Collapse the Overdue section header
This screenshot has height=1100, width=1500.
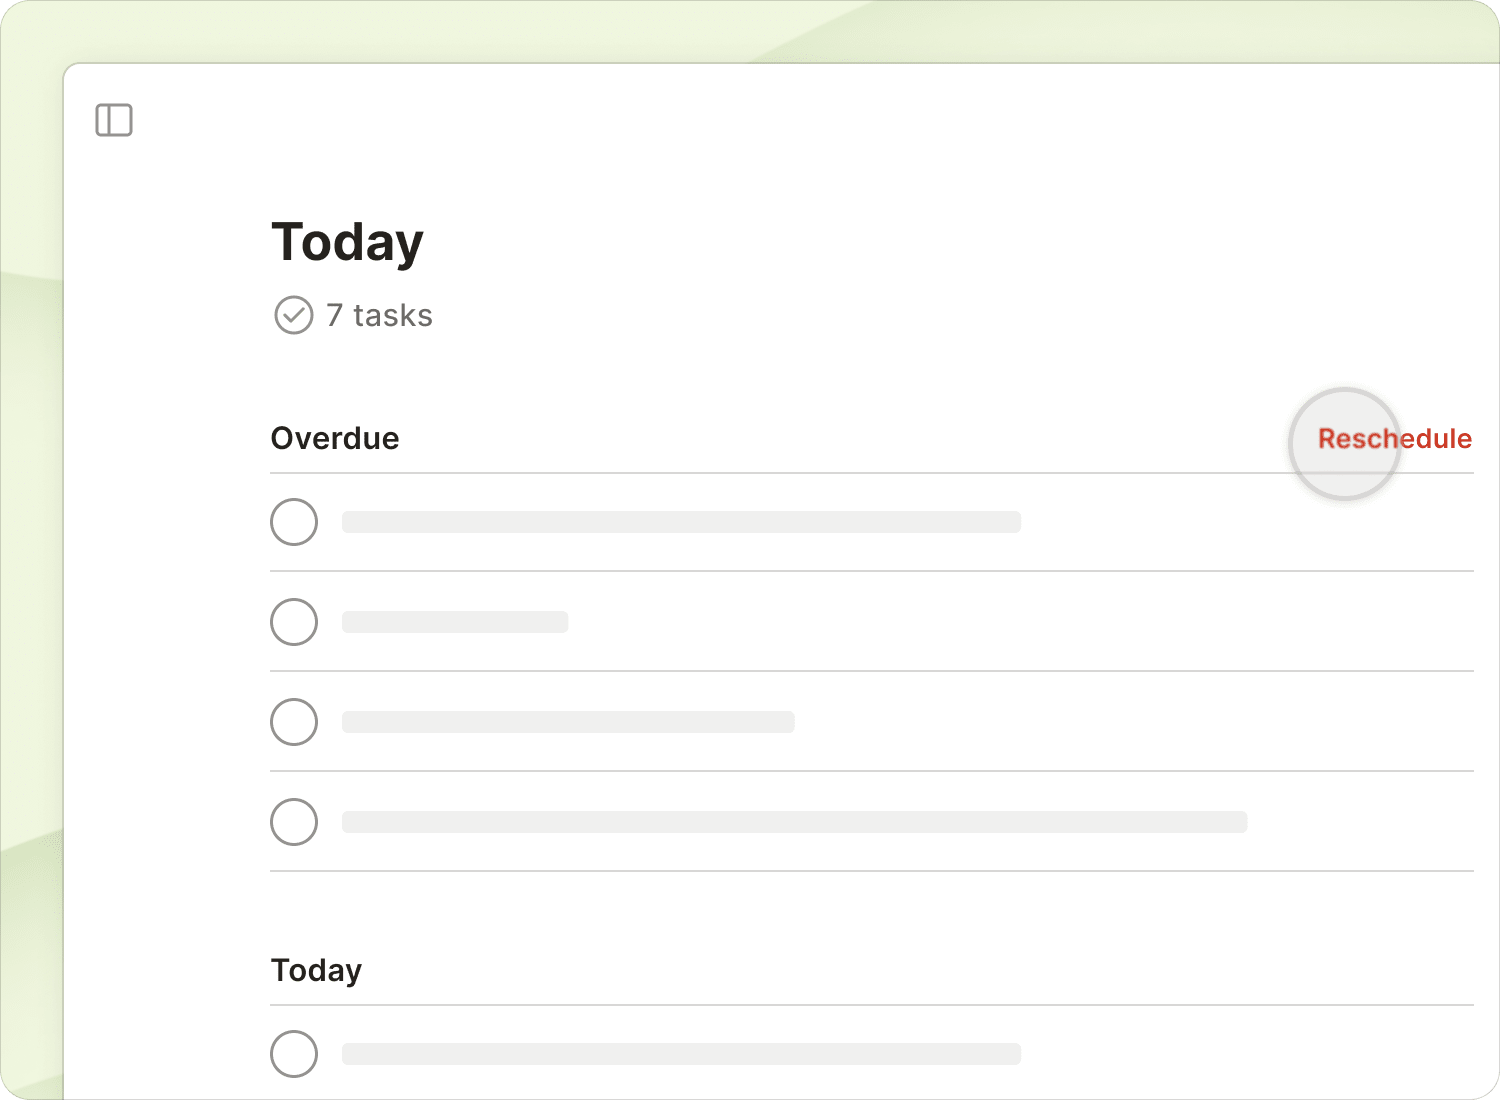pyautogui.click(x=335, y=439)
